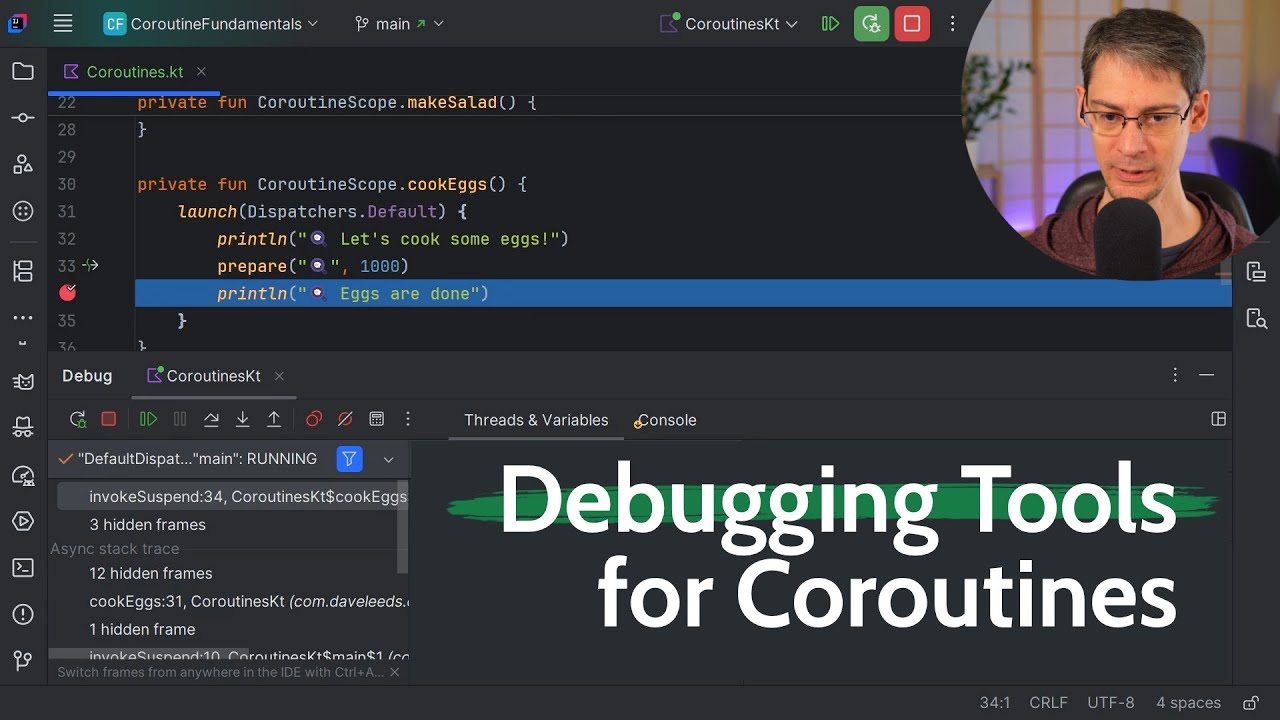This screenshot has height=720, width=1280.
Task: Click the 4 spaces indent setting
Action: click(x=1188, y=703)
